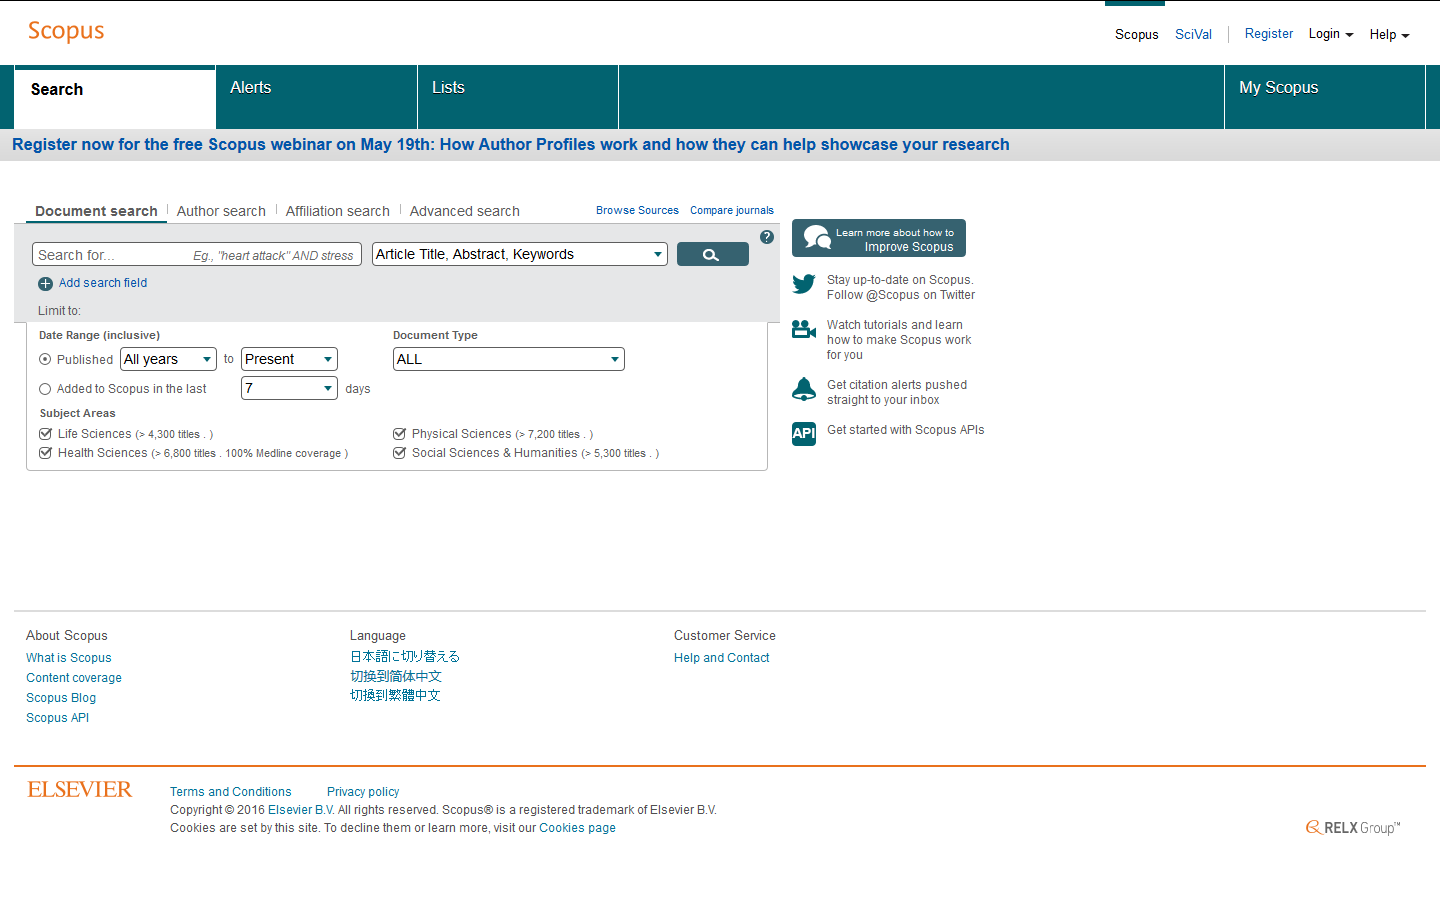Screen dimensions: 1440x900
Task: Open the Document Type ALL dropdown
Action: click(509, 359)
